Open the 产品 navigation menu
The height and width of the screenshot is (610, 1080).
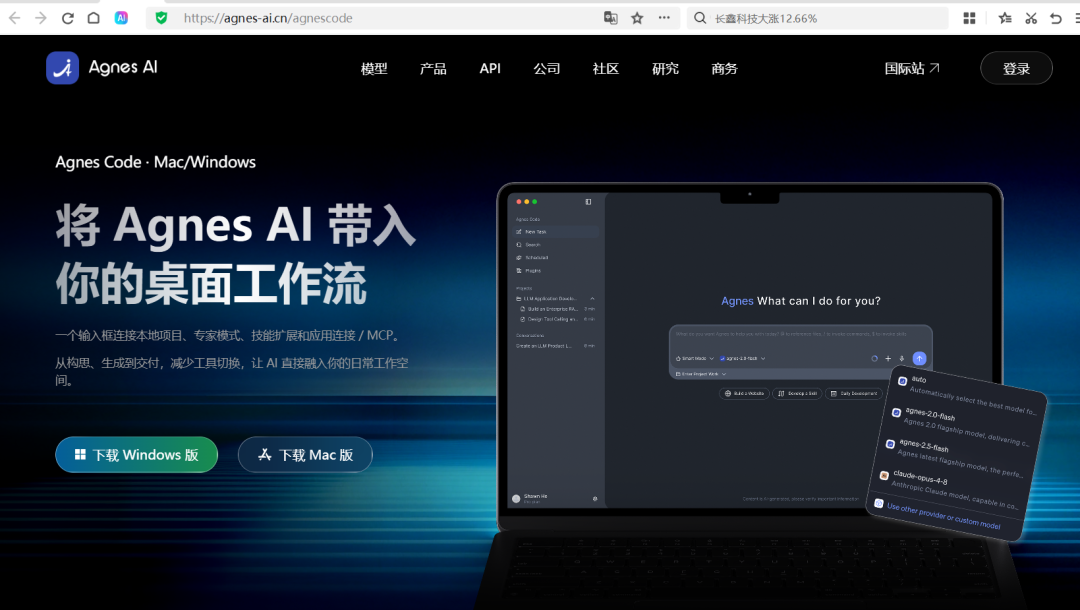pyautogui.click(x=433, y=68)
